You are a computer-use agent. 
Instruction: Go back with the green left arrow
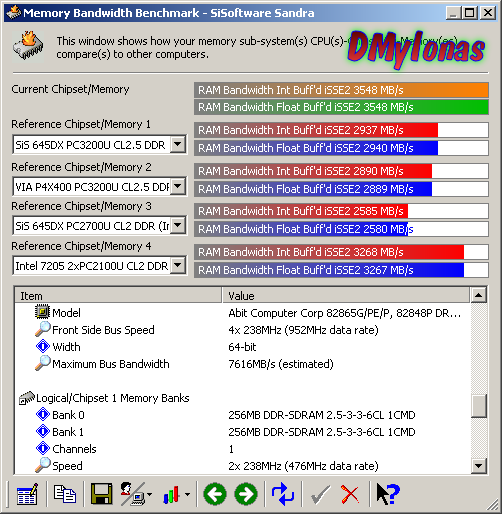[x=215, y=494]
